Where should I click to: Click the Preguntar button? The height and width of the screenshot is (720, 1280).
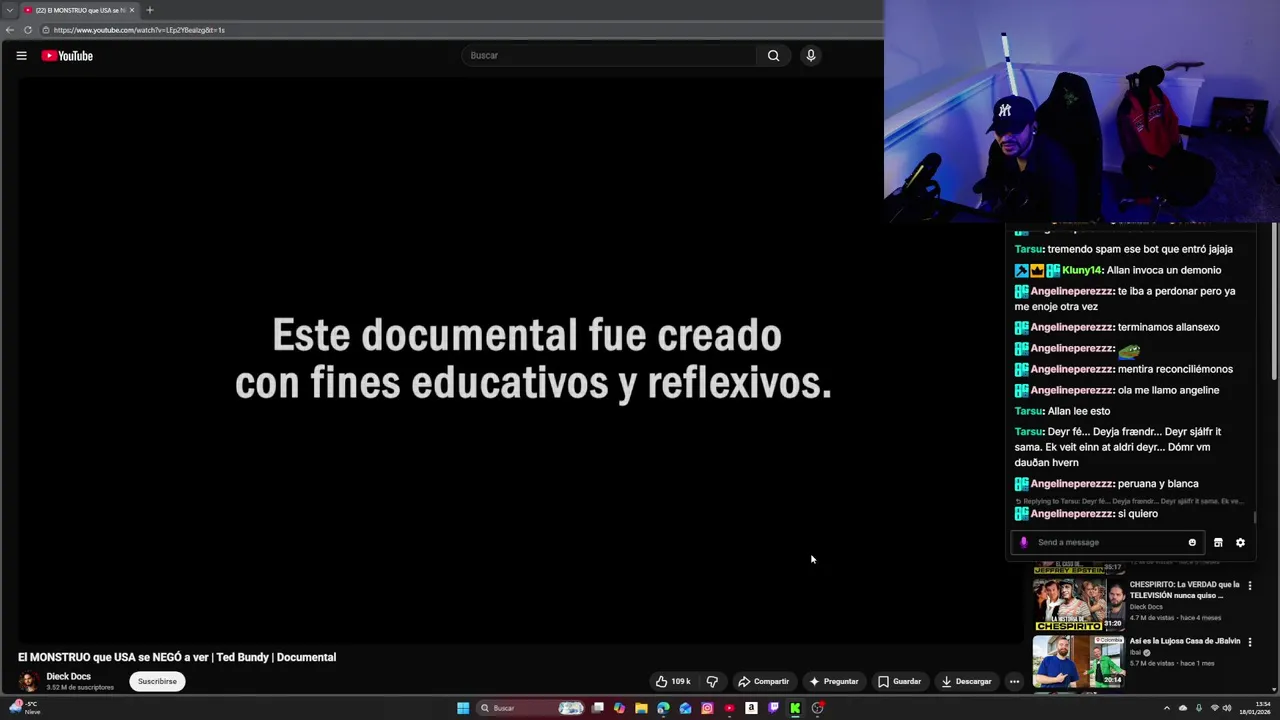click(x=834, y=682)
